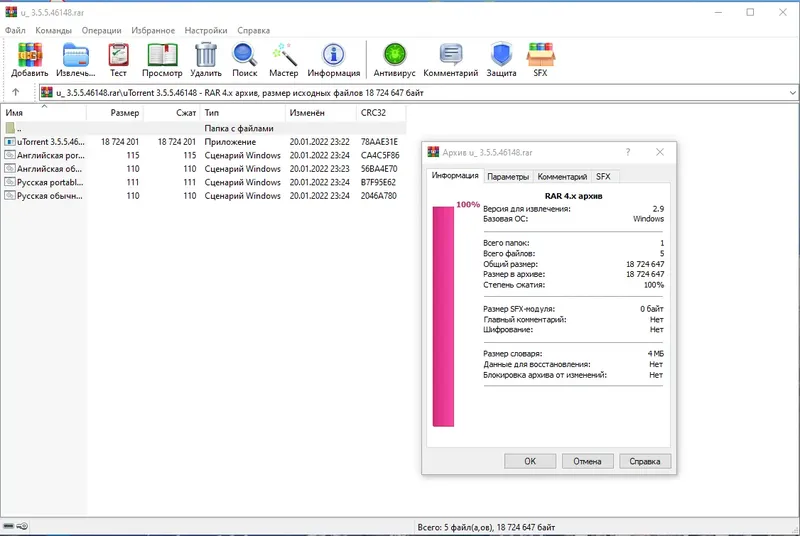Close the Архив info dialog
Viewport: 800px width, 536px height.
[x=660, y=152]
